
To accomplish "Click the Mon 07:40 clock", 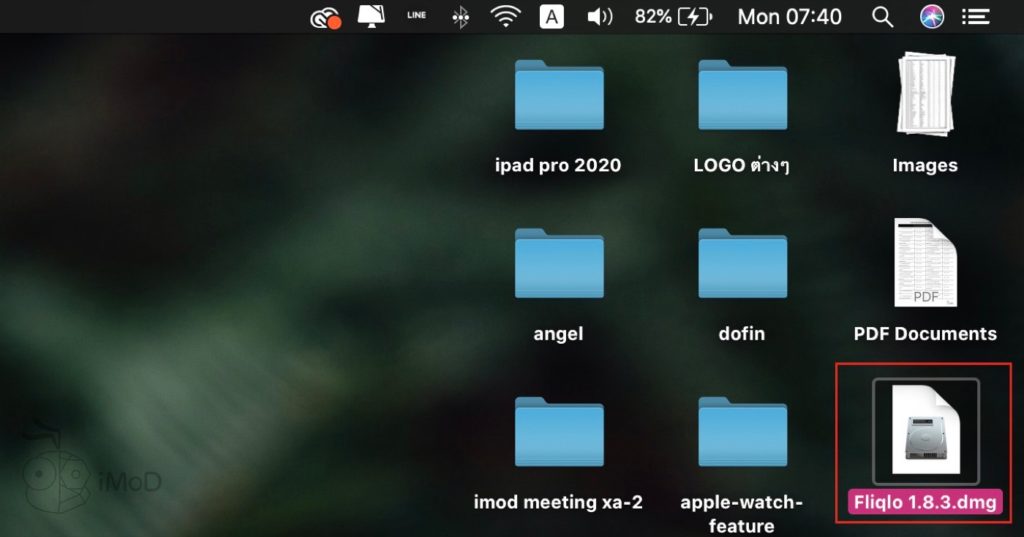I will (789, 17).
